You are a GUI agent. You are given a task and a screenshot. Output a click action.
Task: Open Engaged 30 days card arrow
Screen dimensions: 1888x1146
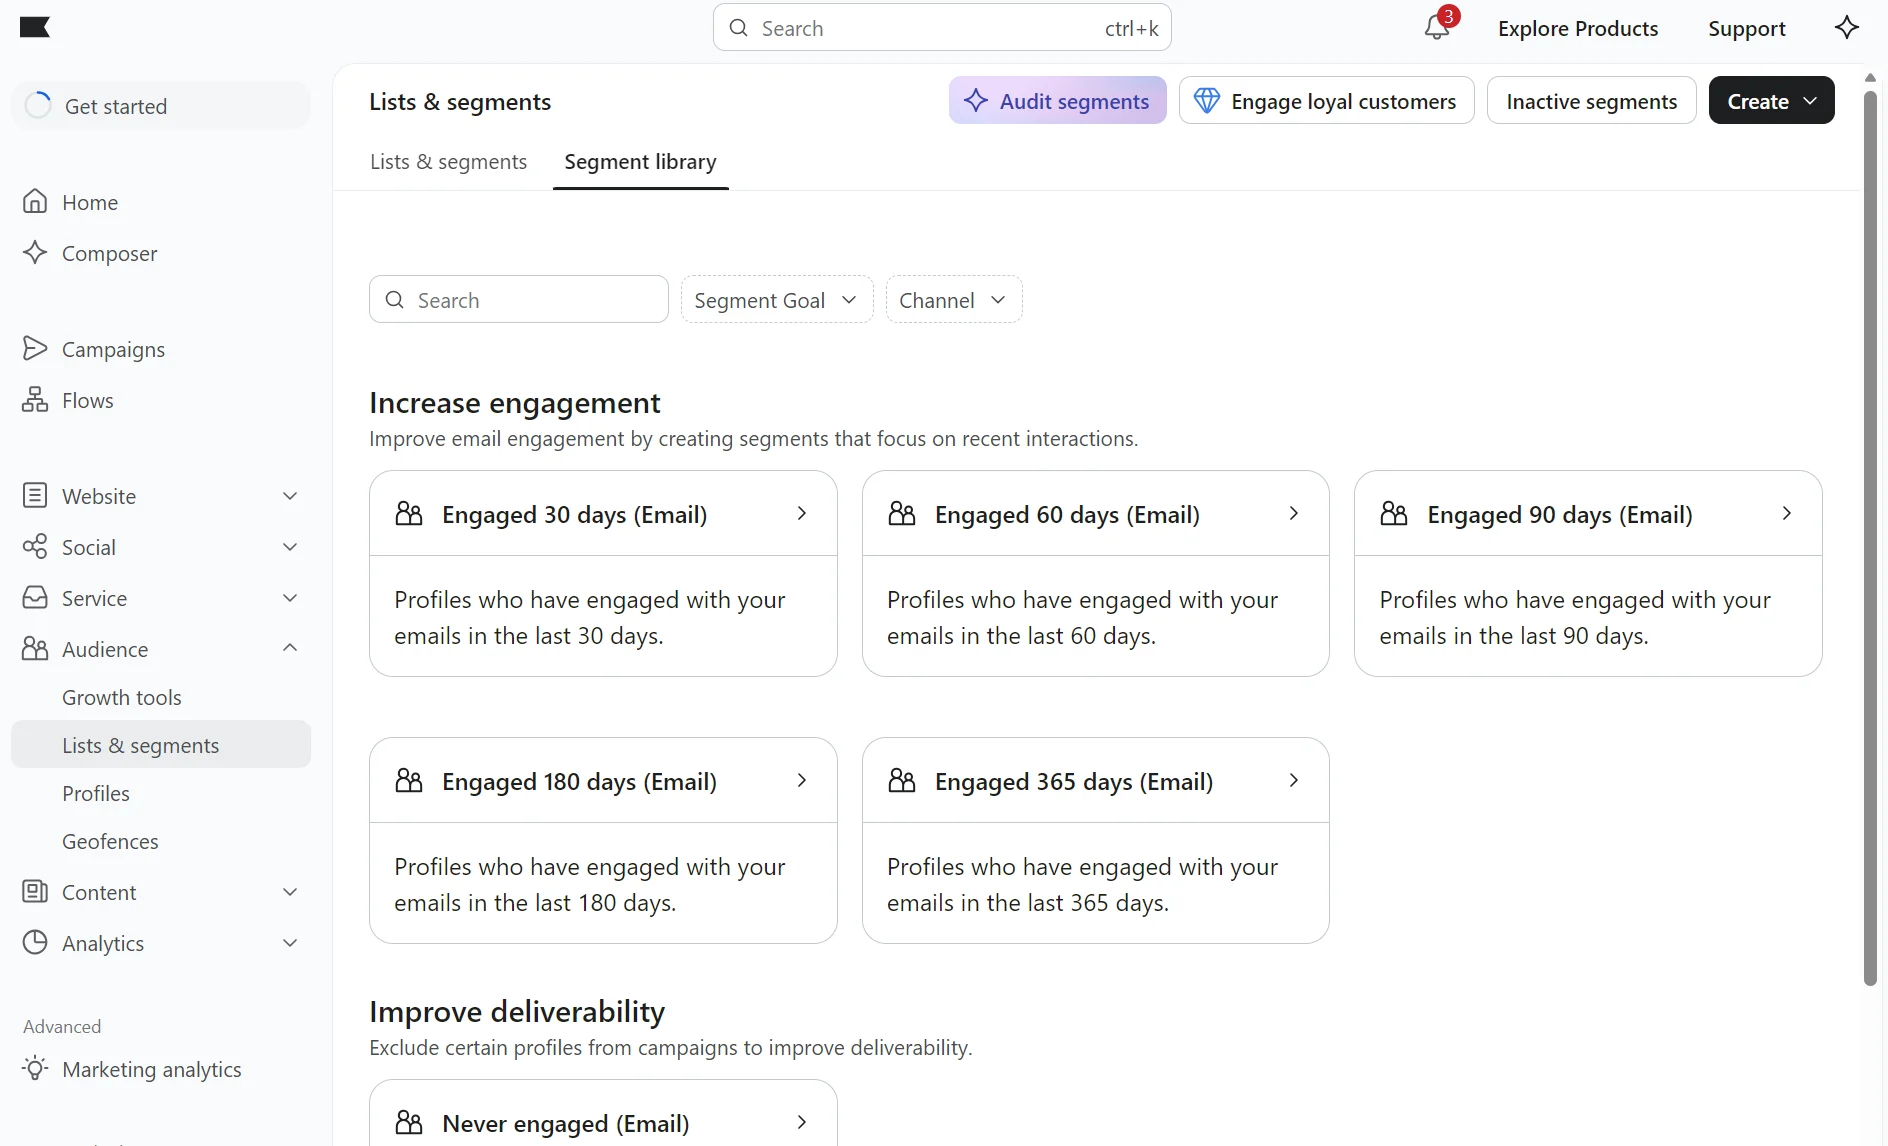(801, 514)
